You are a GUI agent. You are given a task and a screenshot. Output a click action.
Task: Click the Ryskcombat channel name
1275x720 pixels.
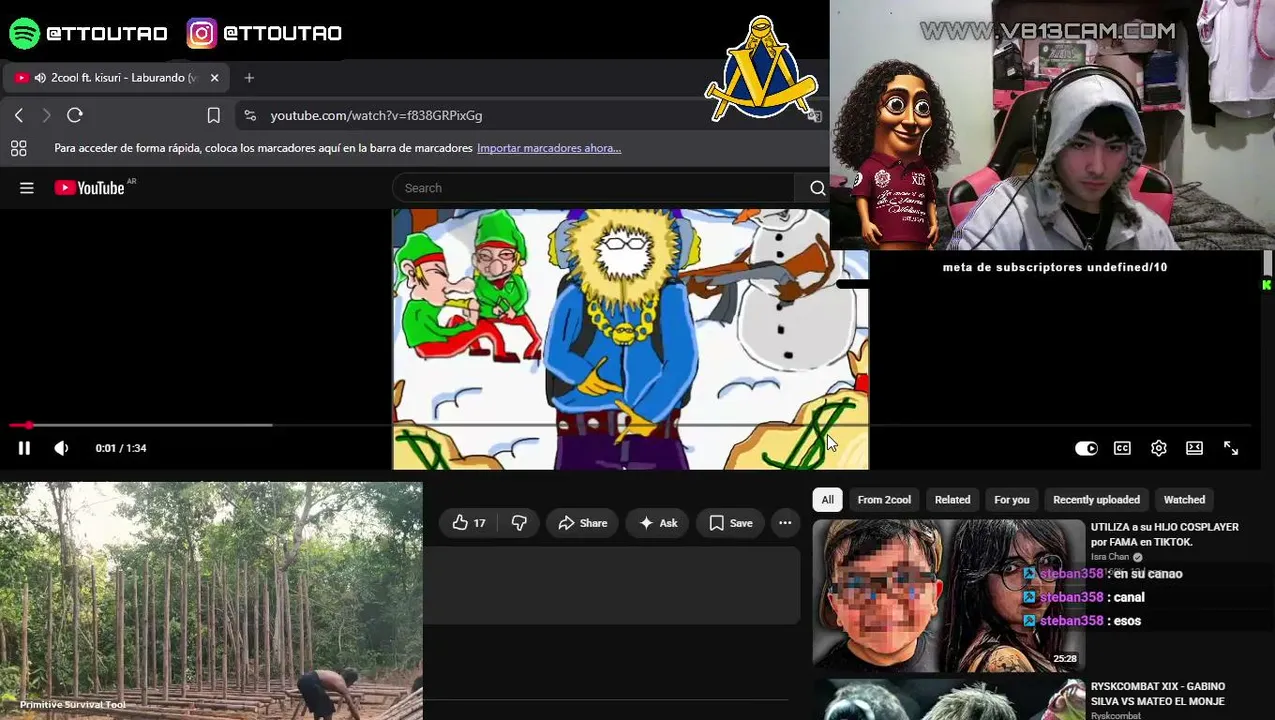[1115, 716]
